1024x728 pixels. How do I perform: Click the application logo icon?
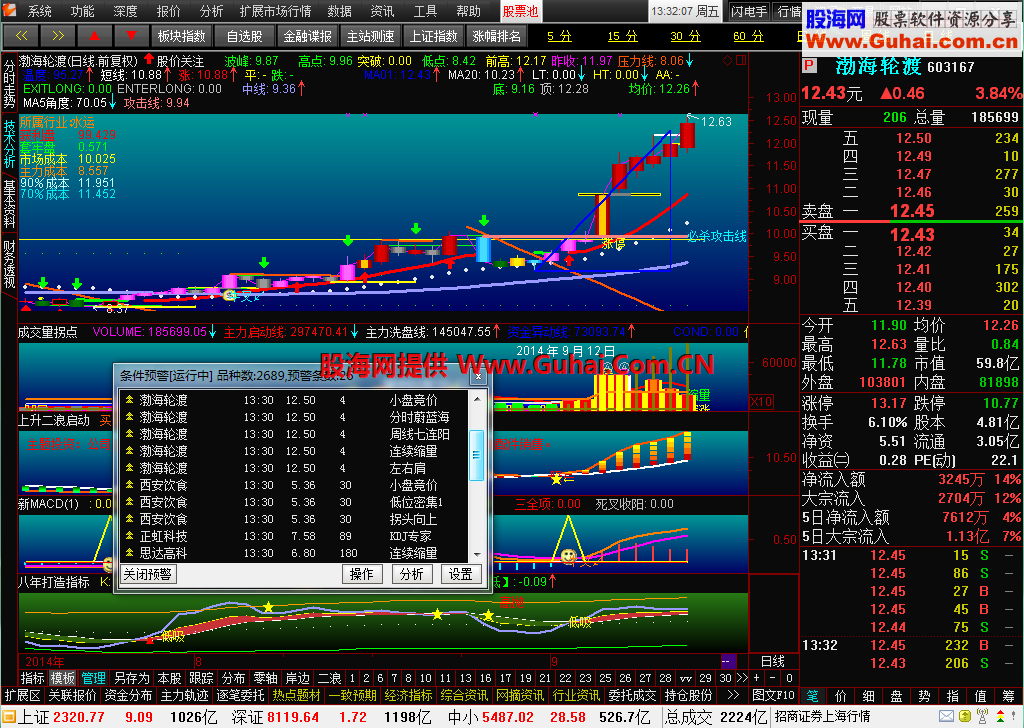(x=9, y=10)
